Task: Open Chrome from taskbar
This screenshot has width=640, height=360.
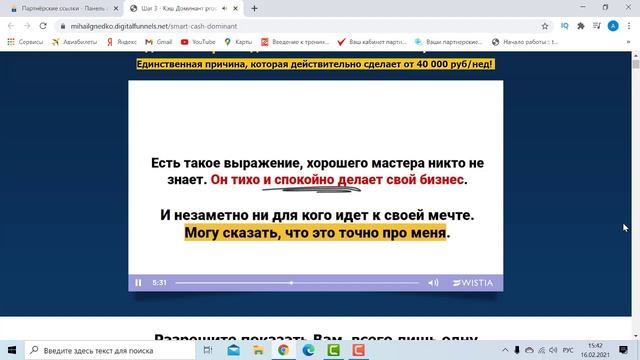Action: point(283,350)
